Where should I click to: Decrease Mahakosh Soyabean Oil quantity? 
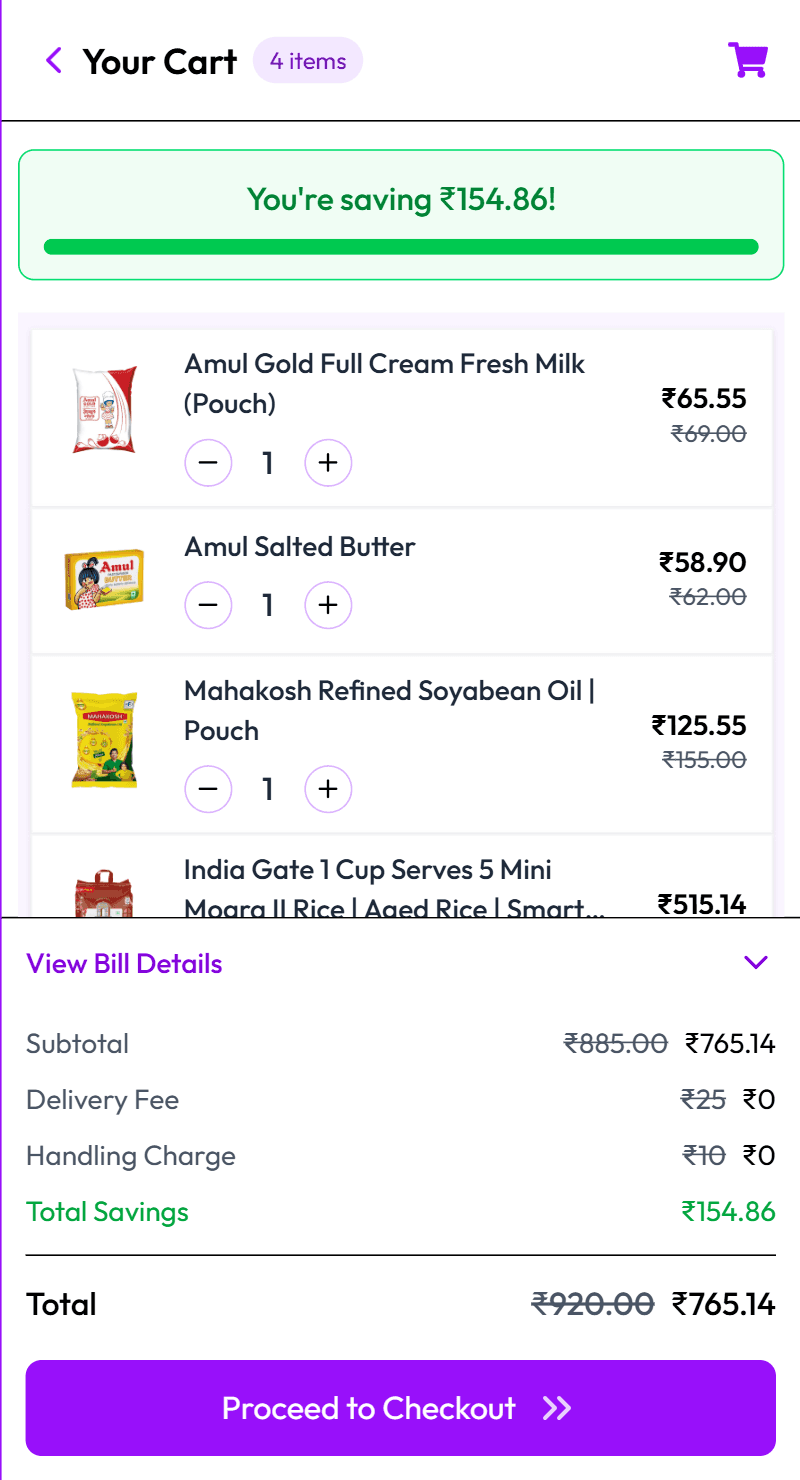point(208,789)
